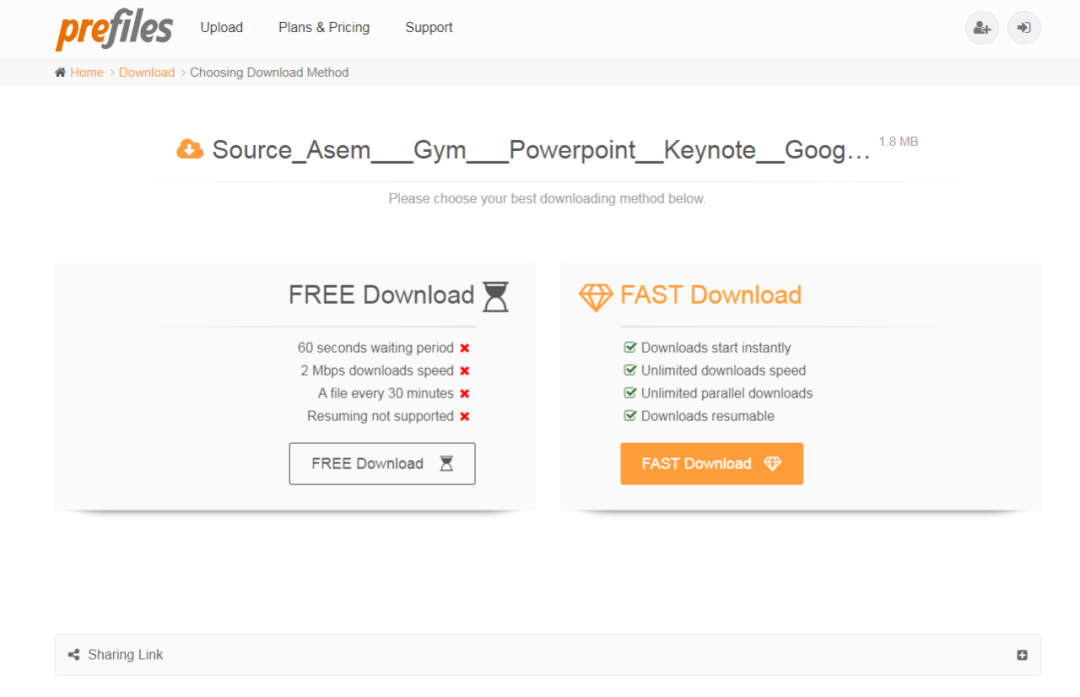1080x697 pixels.
Task: Click 'Unlimited parallel downloads' text
Action: pos(727,393)
